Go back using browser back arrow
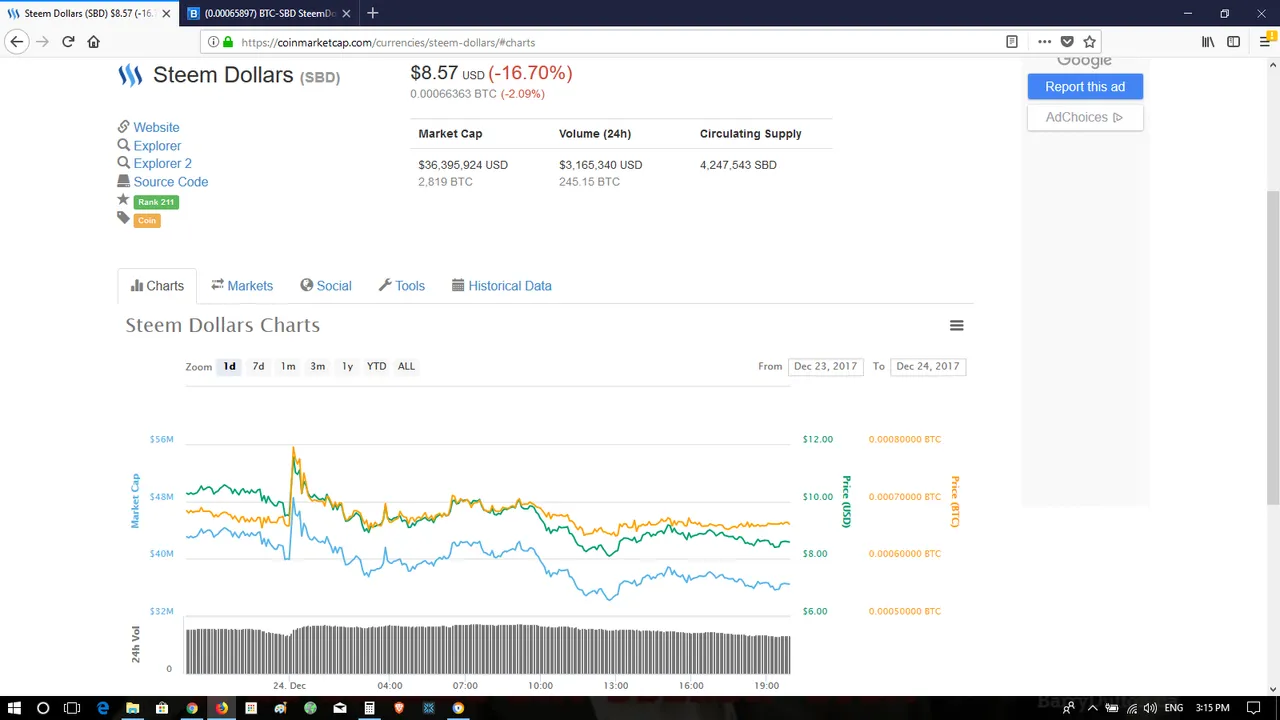1280x720 pixels. (17, 42)
